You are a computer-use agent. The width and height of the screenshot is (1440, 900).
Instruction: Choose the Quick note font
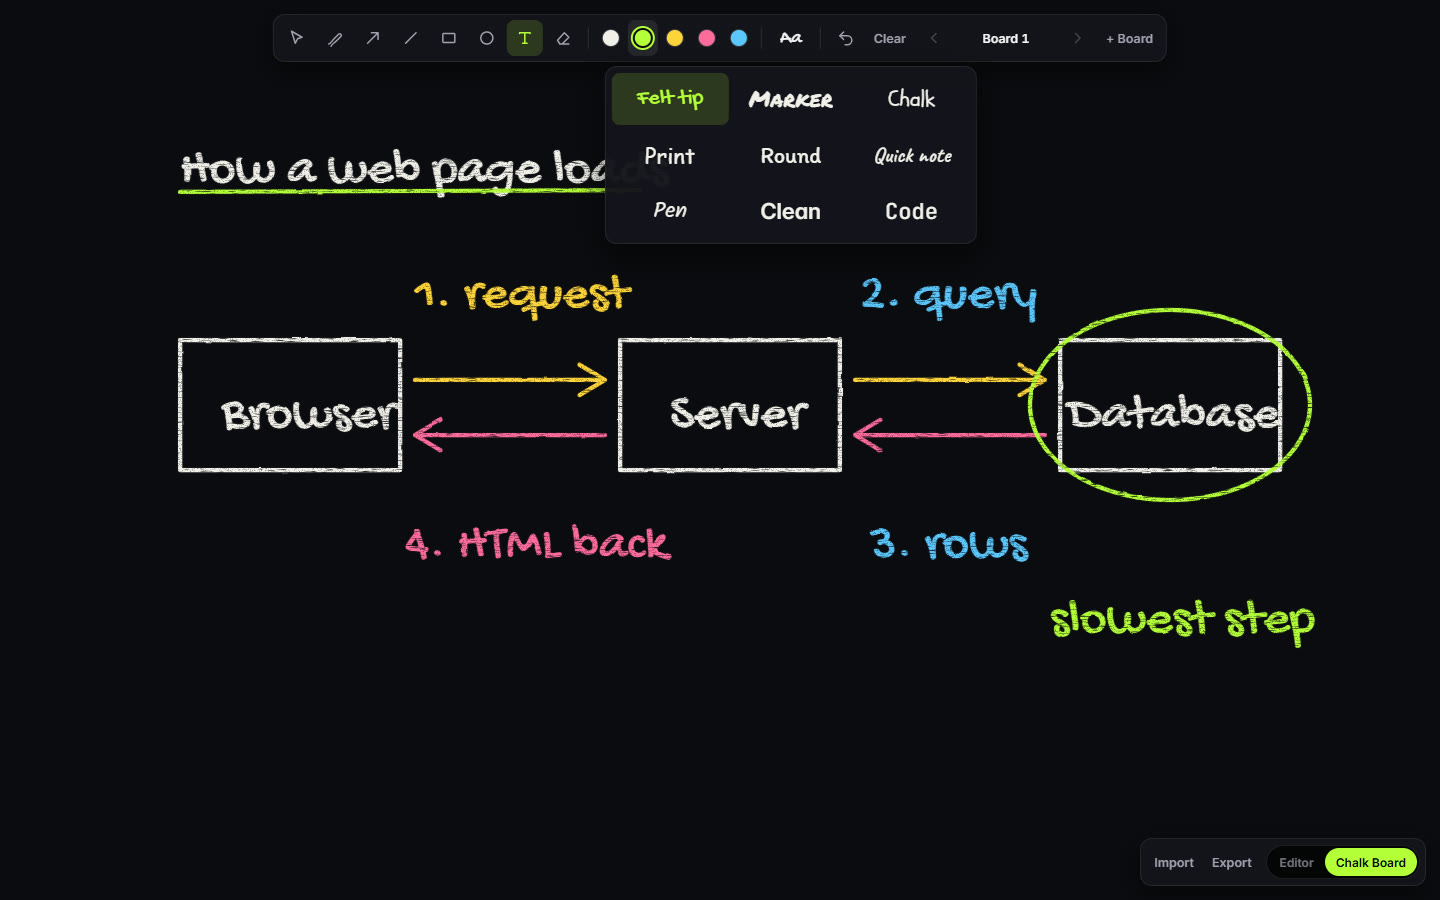click(x=911, y=156)
